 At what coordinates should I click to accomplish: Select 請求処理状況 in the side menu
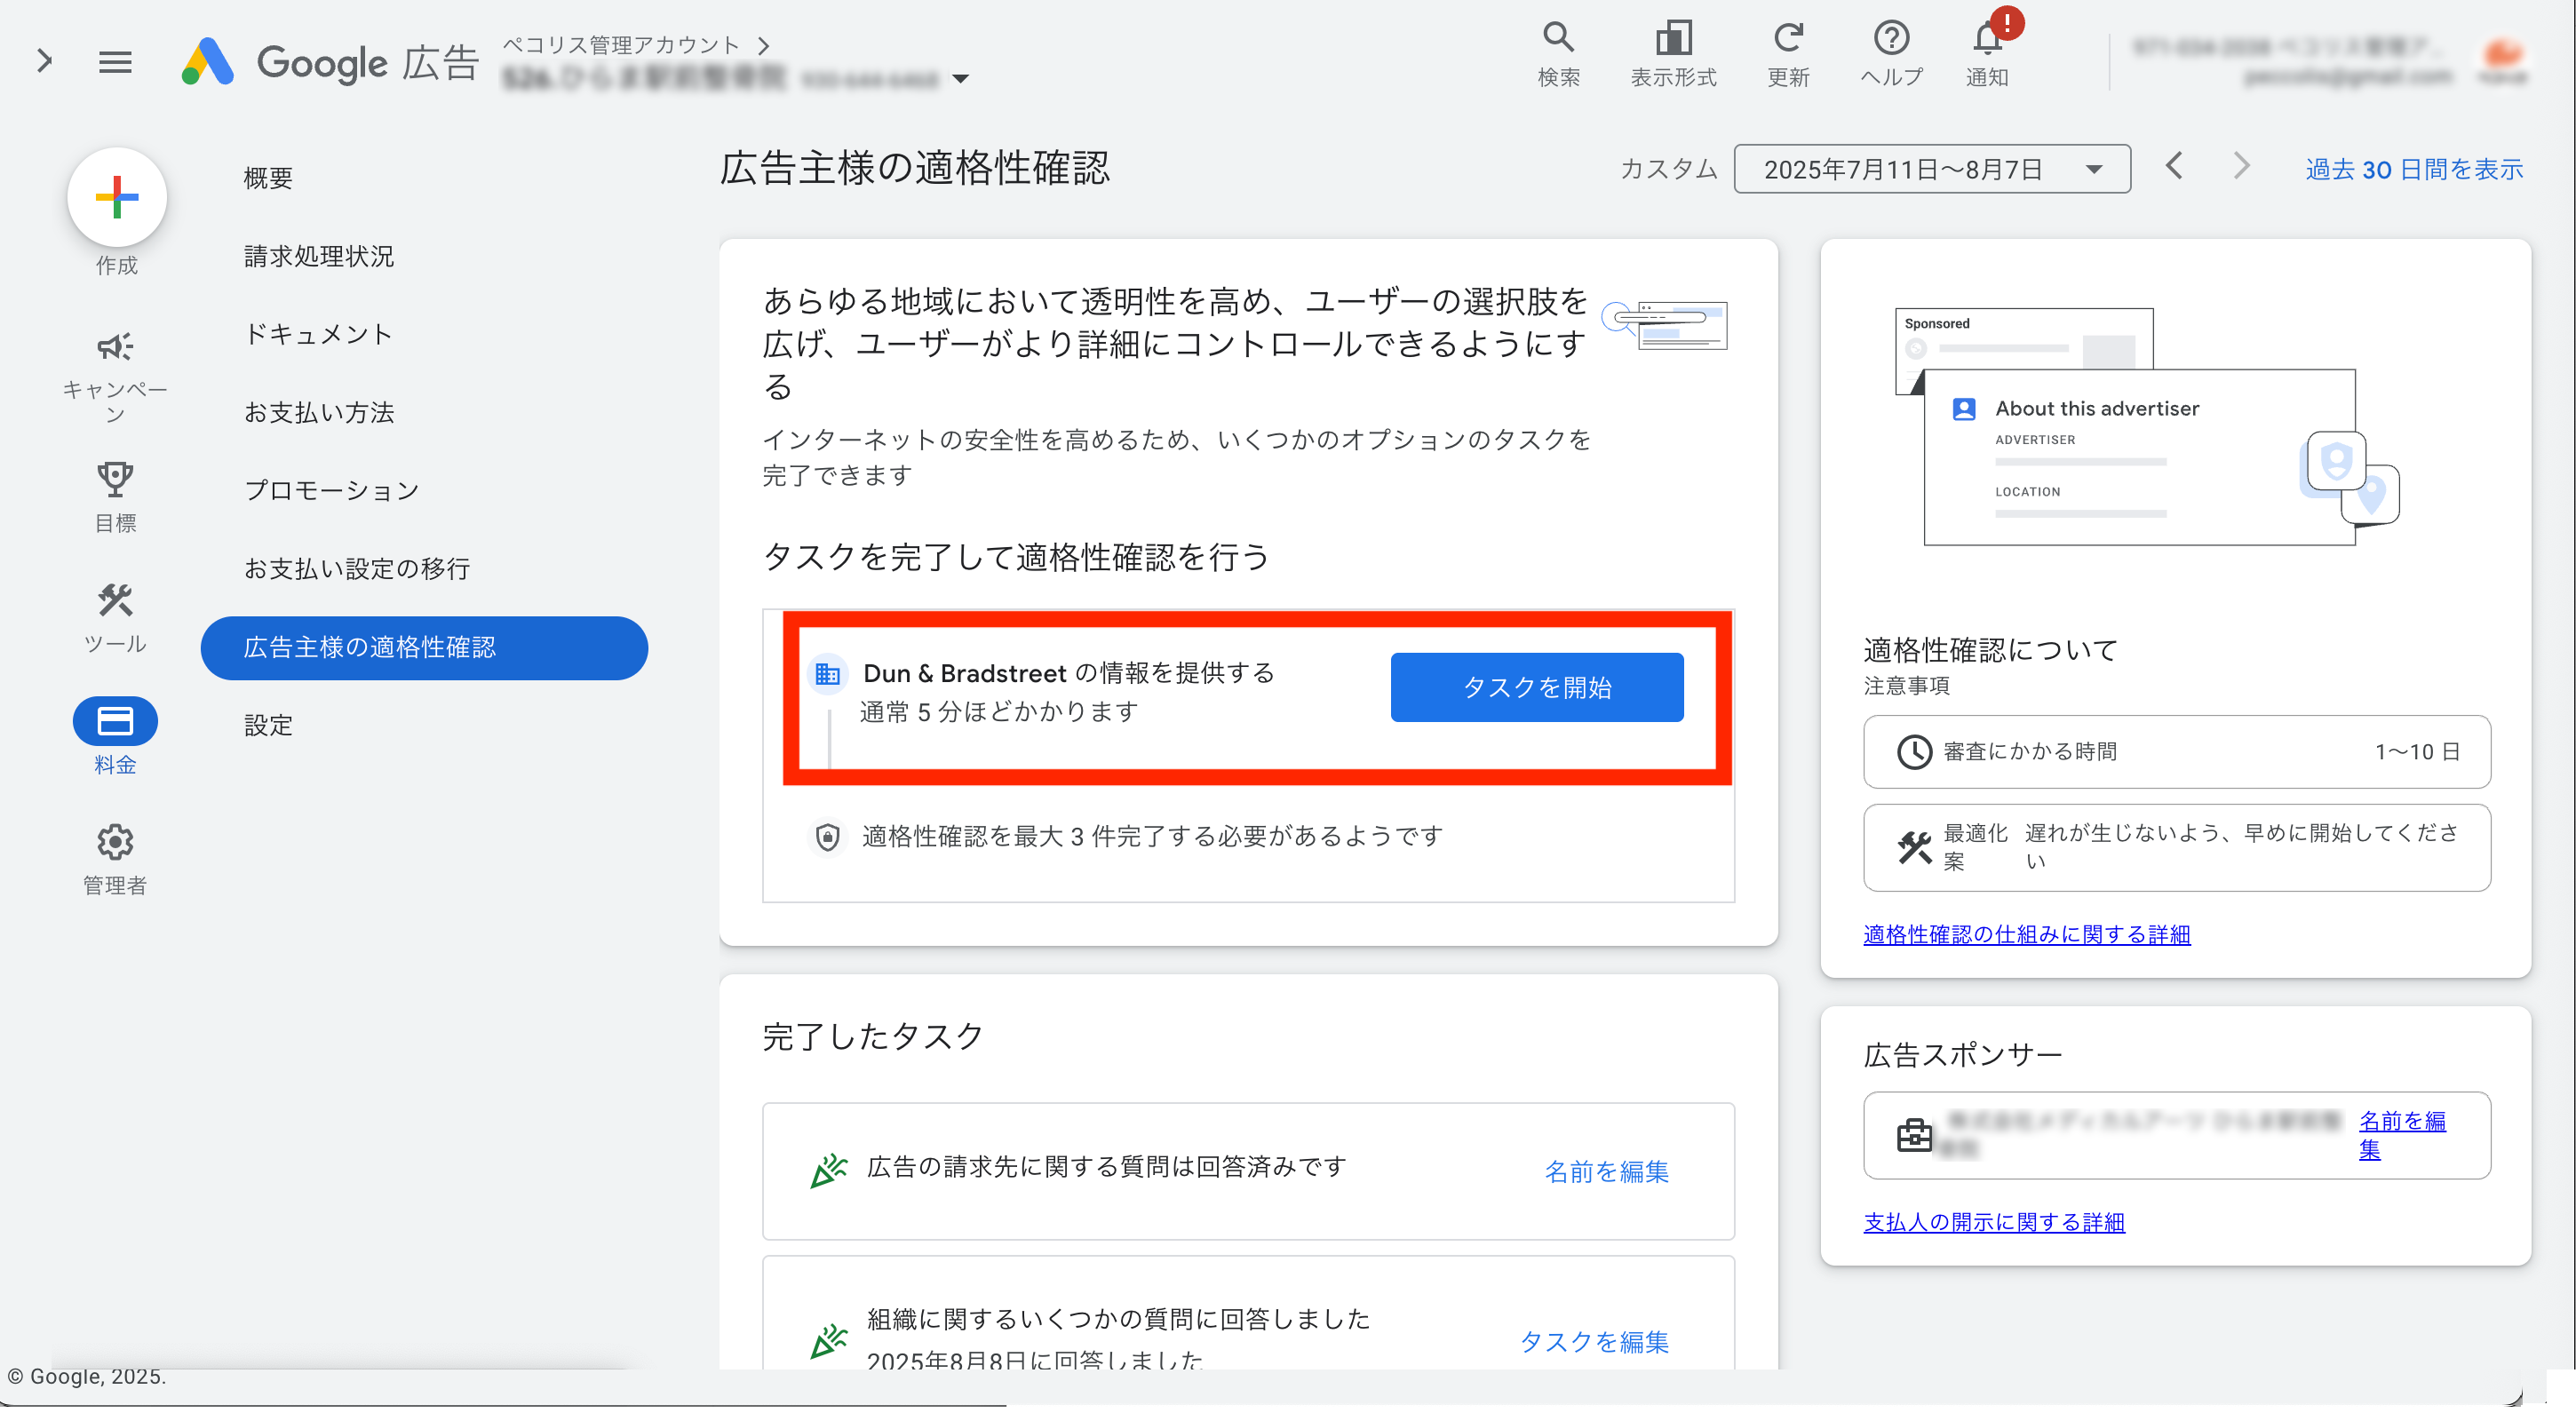(x=319, y=256)
